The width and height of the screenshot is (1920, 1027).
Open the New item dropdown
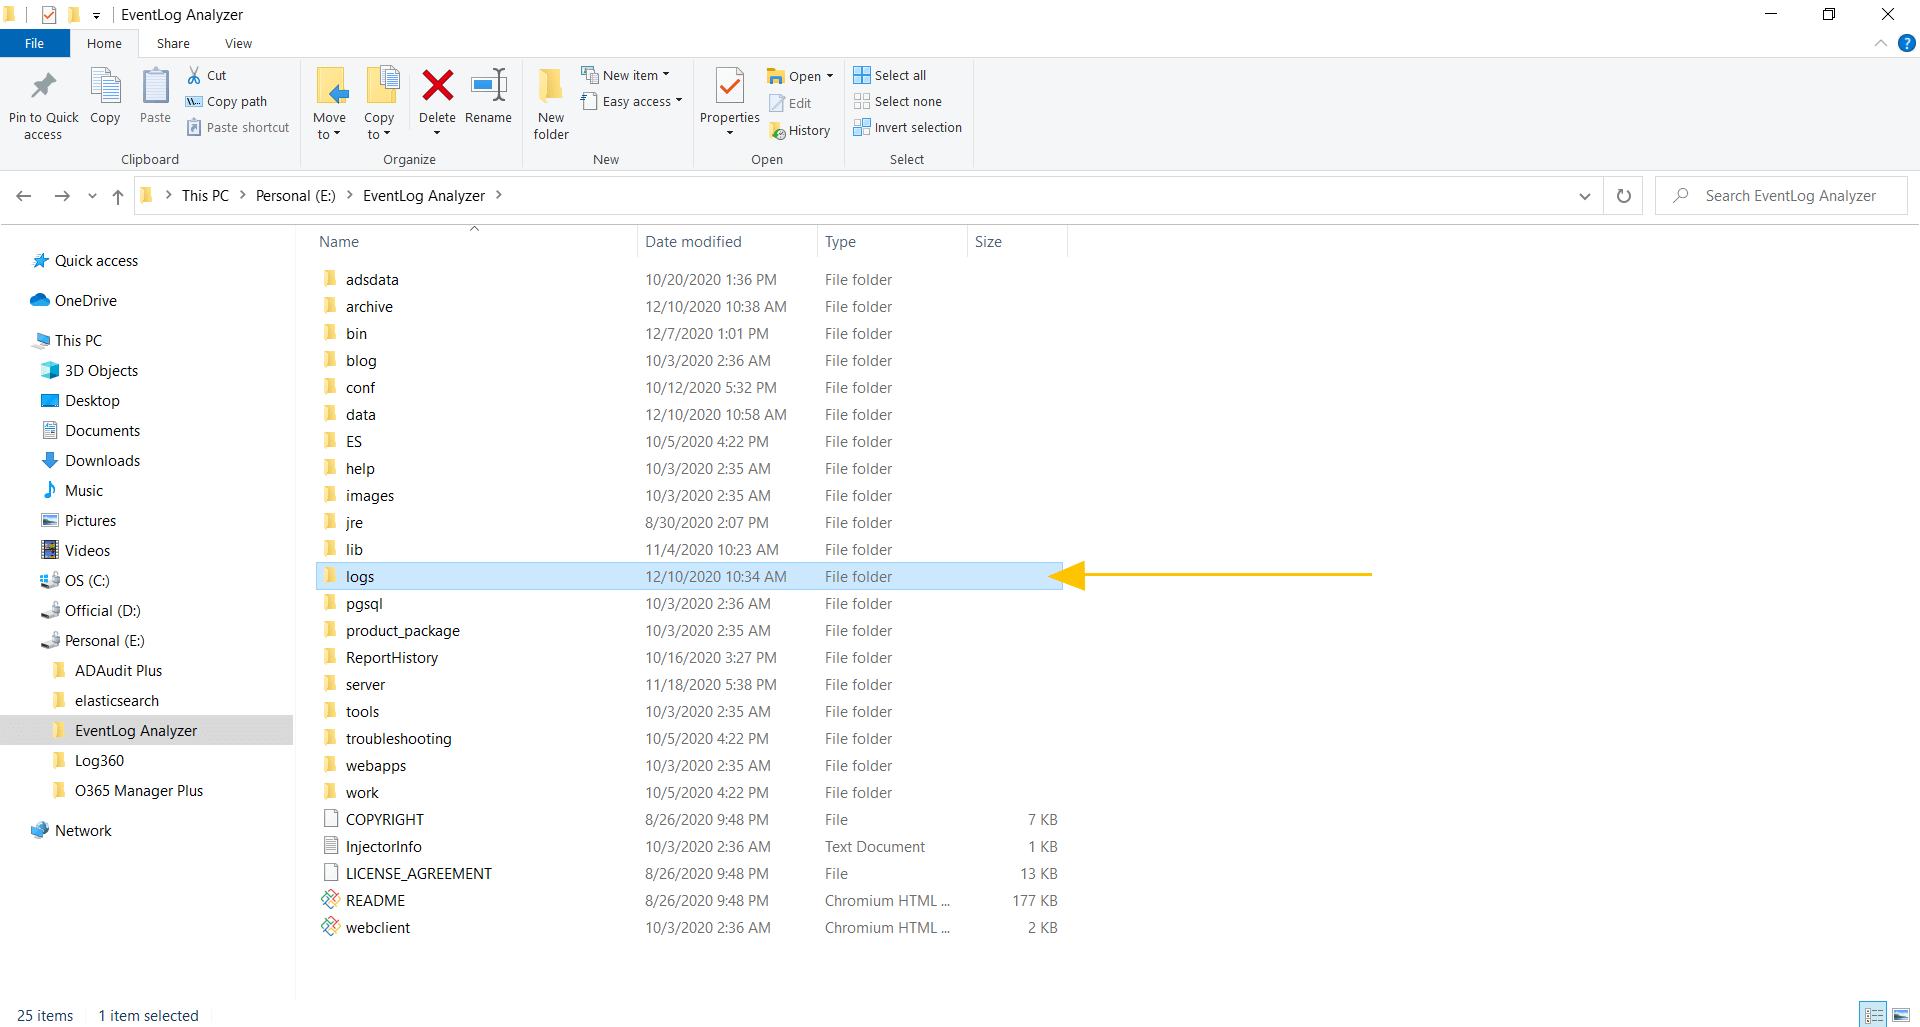click(626, 74)
